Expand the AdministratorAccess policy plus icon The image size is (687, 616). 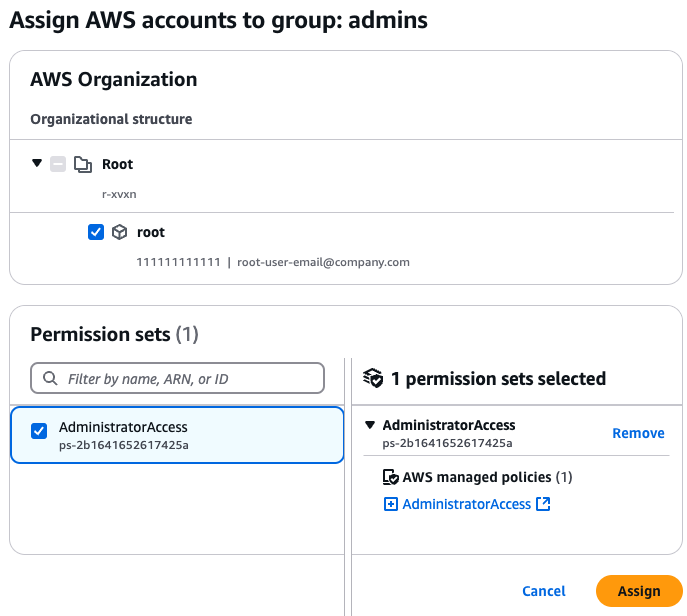click(x=391, y=504)
